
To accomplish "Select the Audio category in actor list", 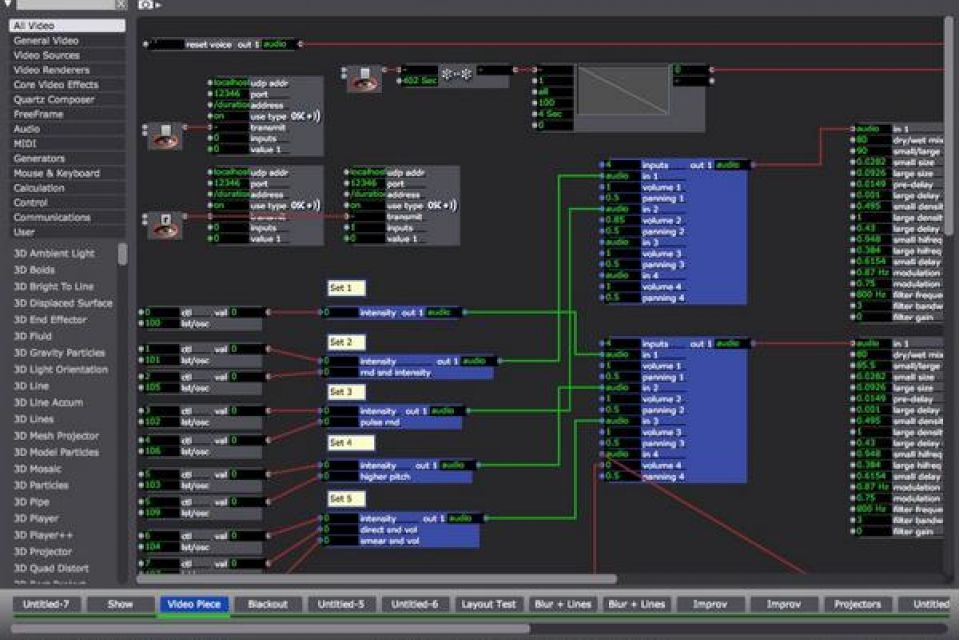I will (27, 129).
